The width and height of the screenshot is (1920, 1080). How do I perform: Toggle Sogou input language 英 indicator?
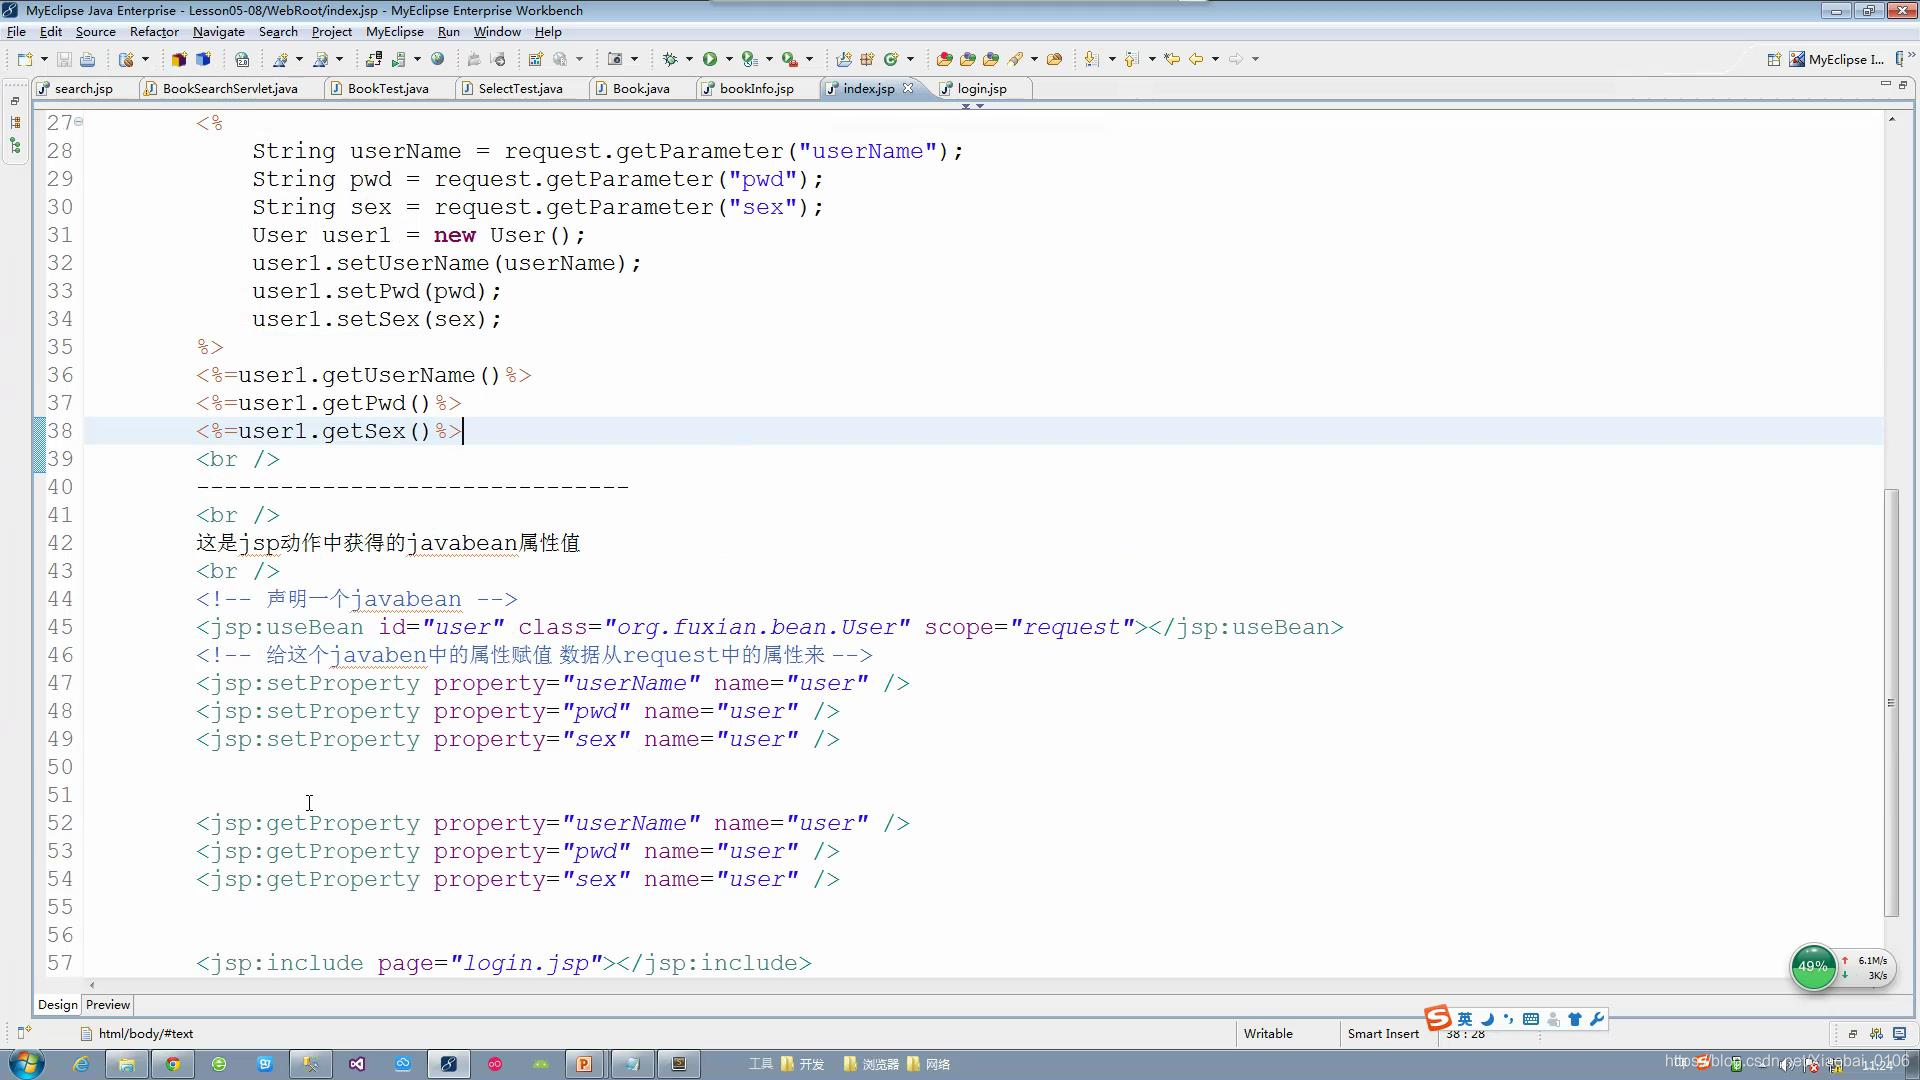point(1464,1019)
